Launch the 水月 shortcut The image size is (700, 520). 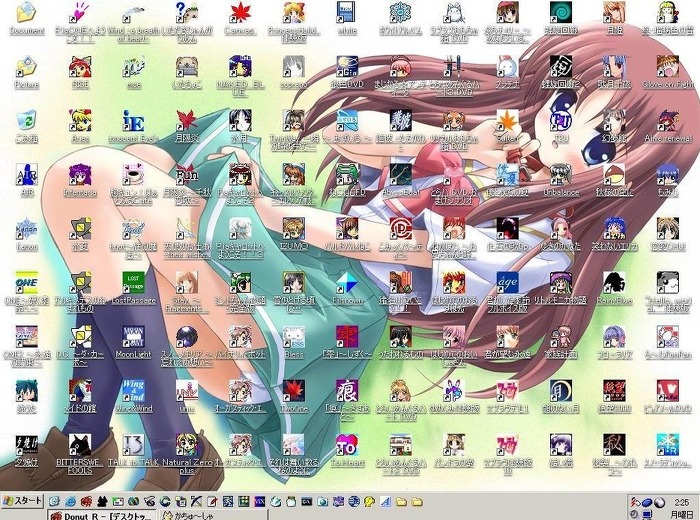click(x=240, y=121)
